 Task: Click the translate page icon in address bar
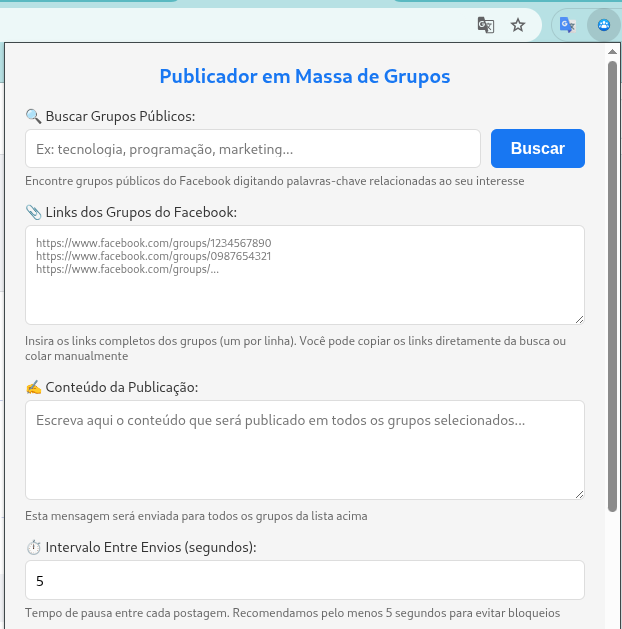tap(486, 25)
